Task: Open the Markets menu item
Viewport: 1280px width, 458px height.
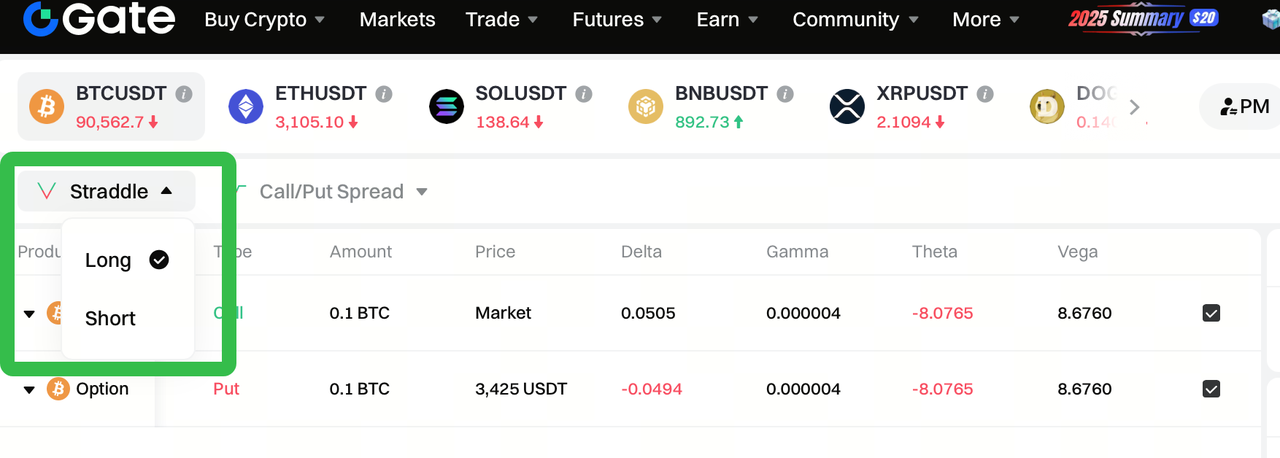Action: (x=397, y=20)
